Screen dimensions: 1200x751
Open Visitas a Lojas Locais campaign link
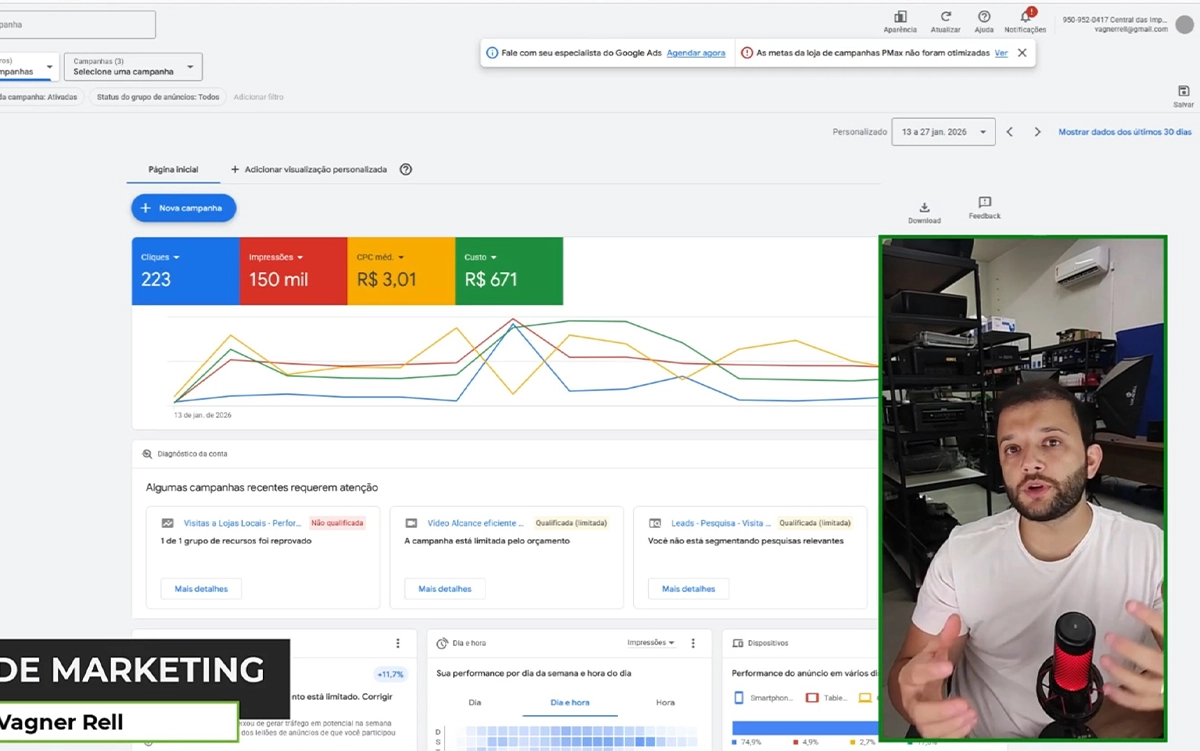[x=242, y=523]
